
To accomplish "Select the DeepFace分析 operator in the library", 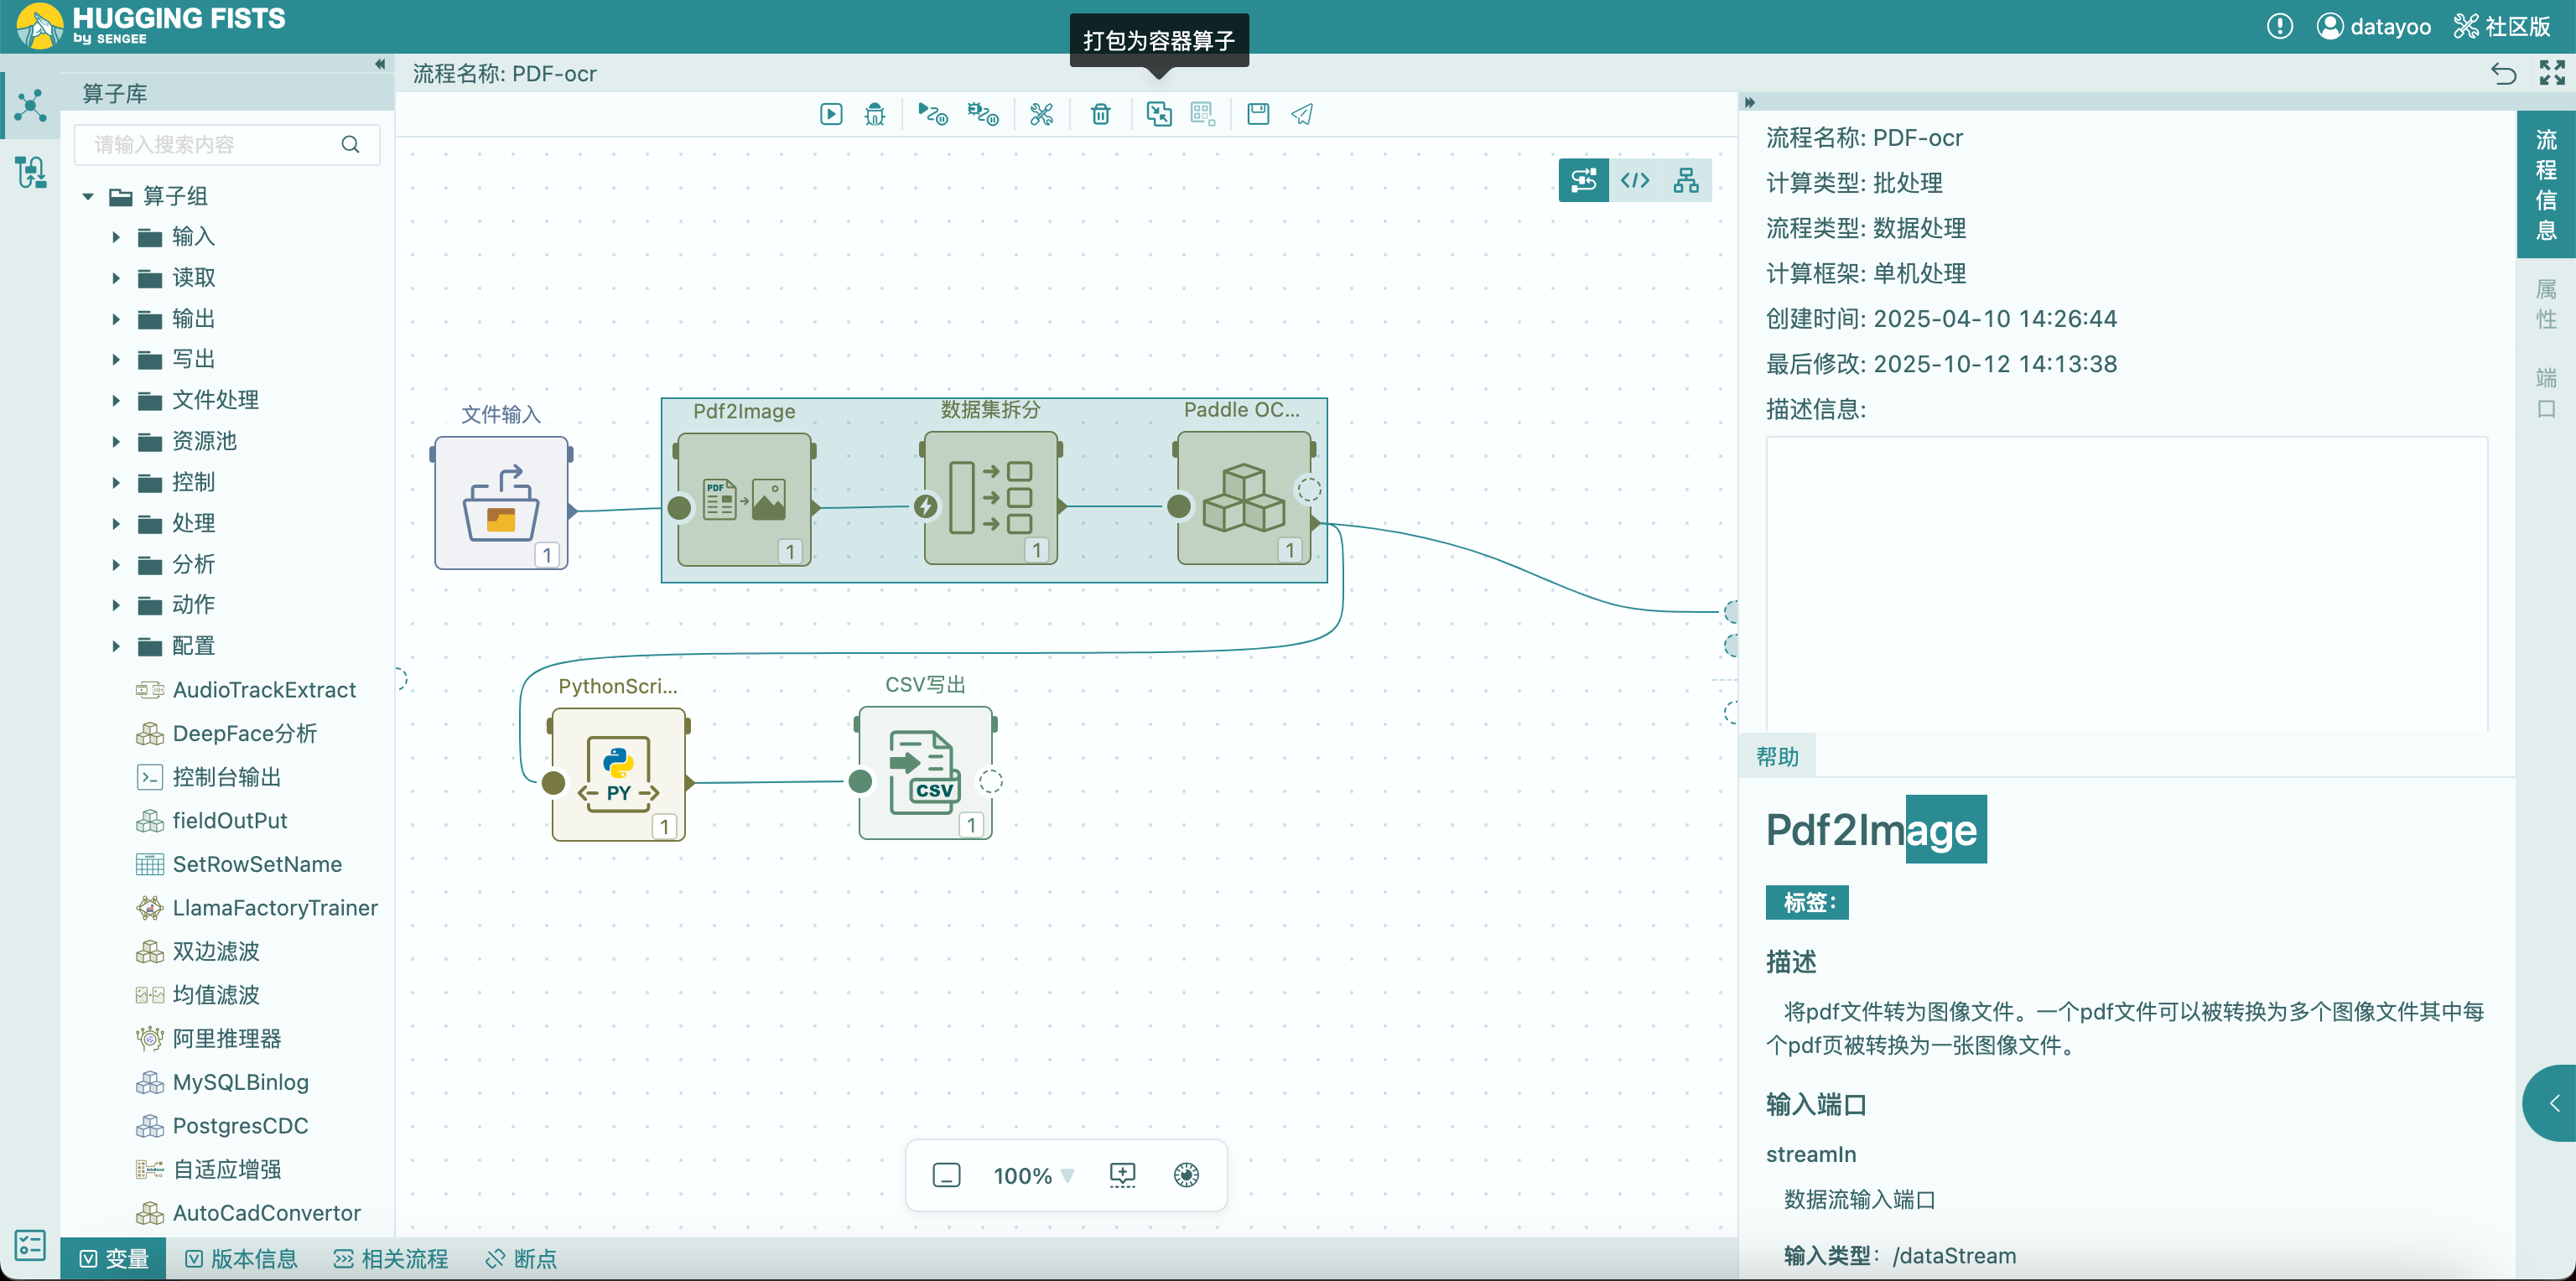I will [x=244, y=733].
